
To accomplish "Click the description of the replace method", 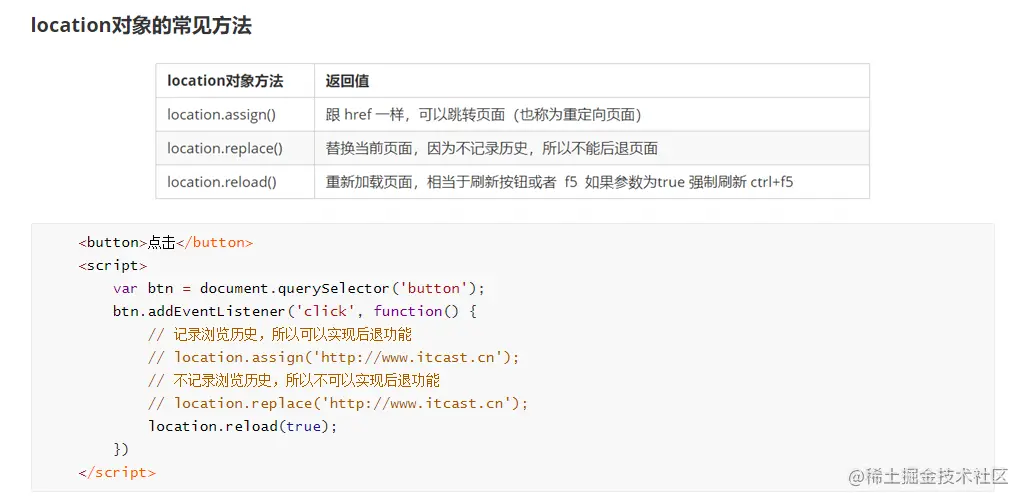I will coord(491,148).
